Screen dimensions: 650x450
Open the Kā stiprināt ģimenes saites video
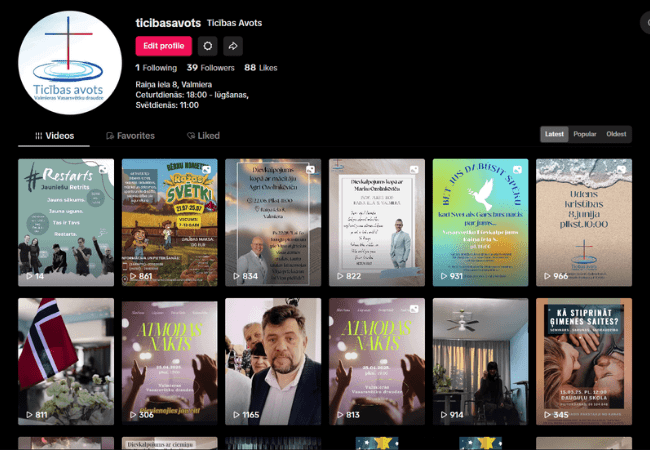click(x=584, y=361)
